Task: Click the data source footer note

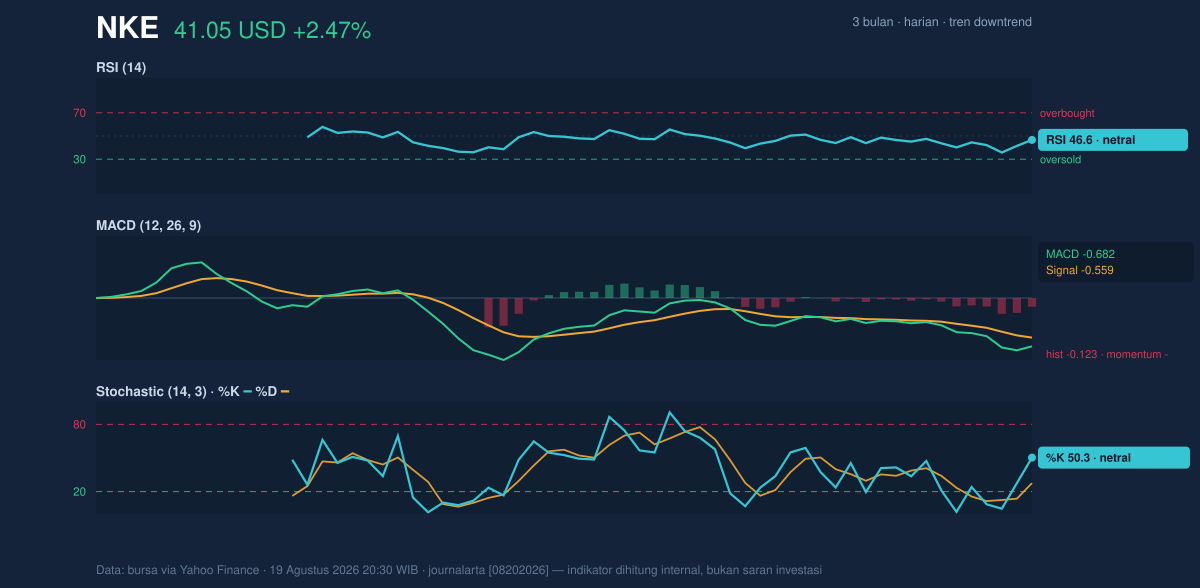Action: [x=459, y=570]
